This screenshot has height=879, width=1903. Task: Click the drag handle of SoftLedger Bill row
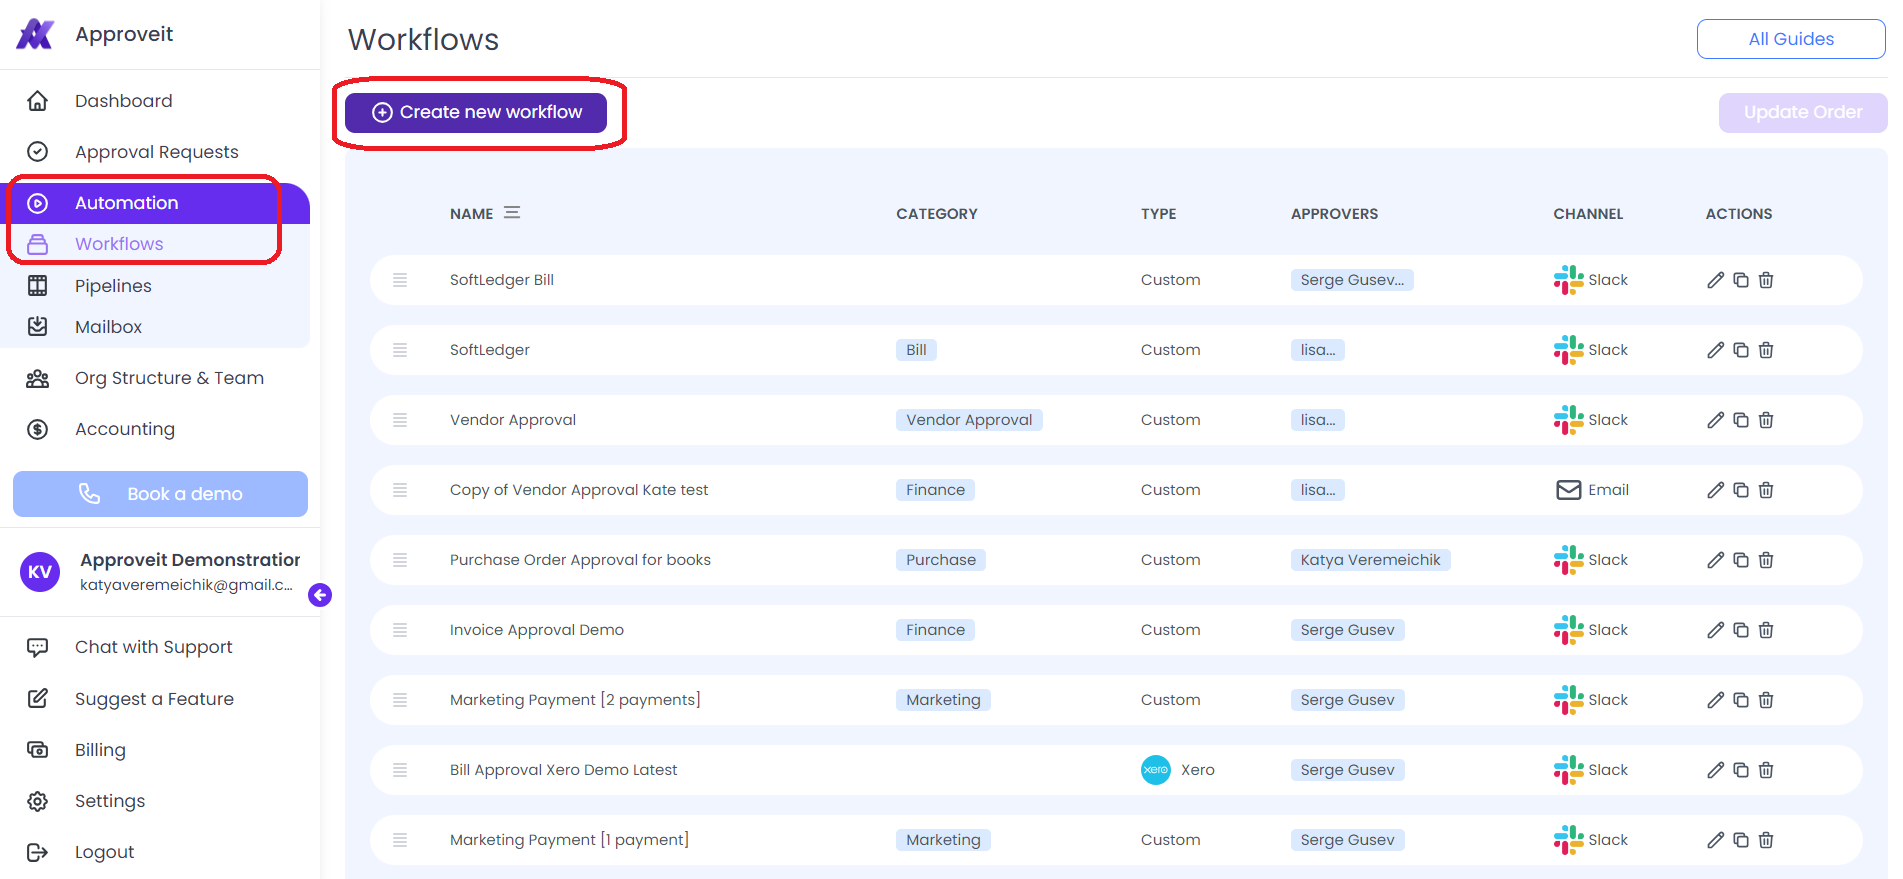pos(400,280)
